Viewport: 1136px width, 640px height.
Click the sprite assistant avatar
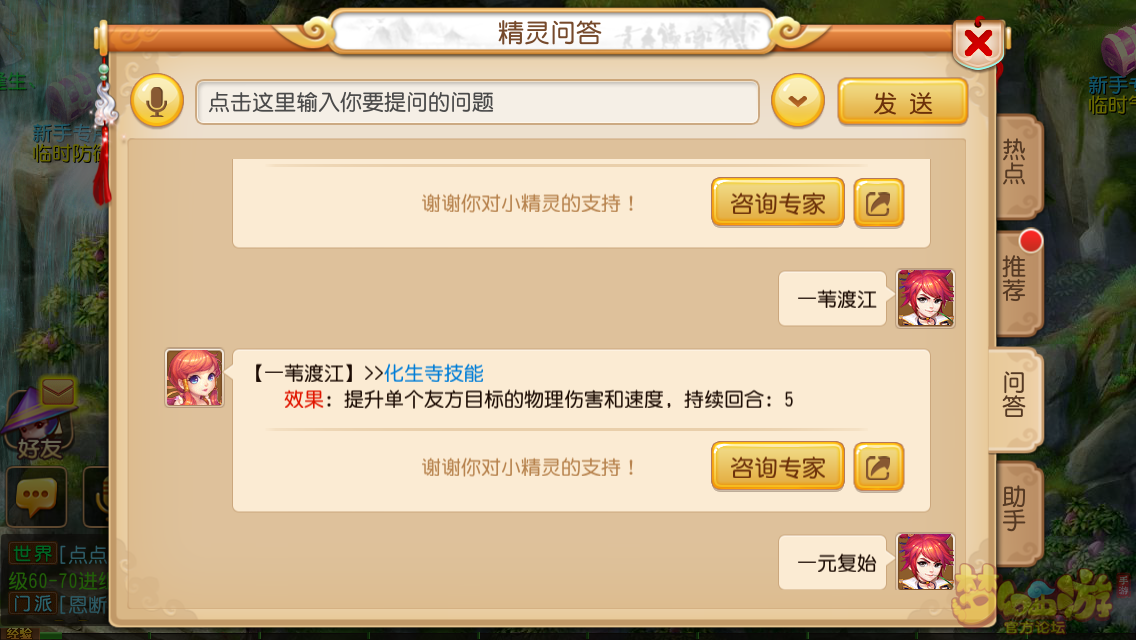194,378
